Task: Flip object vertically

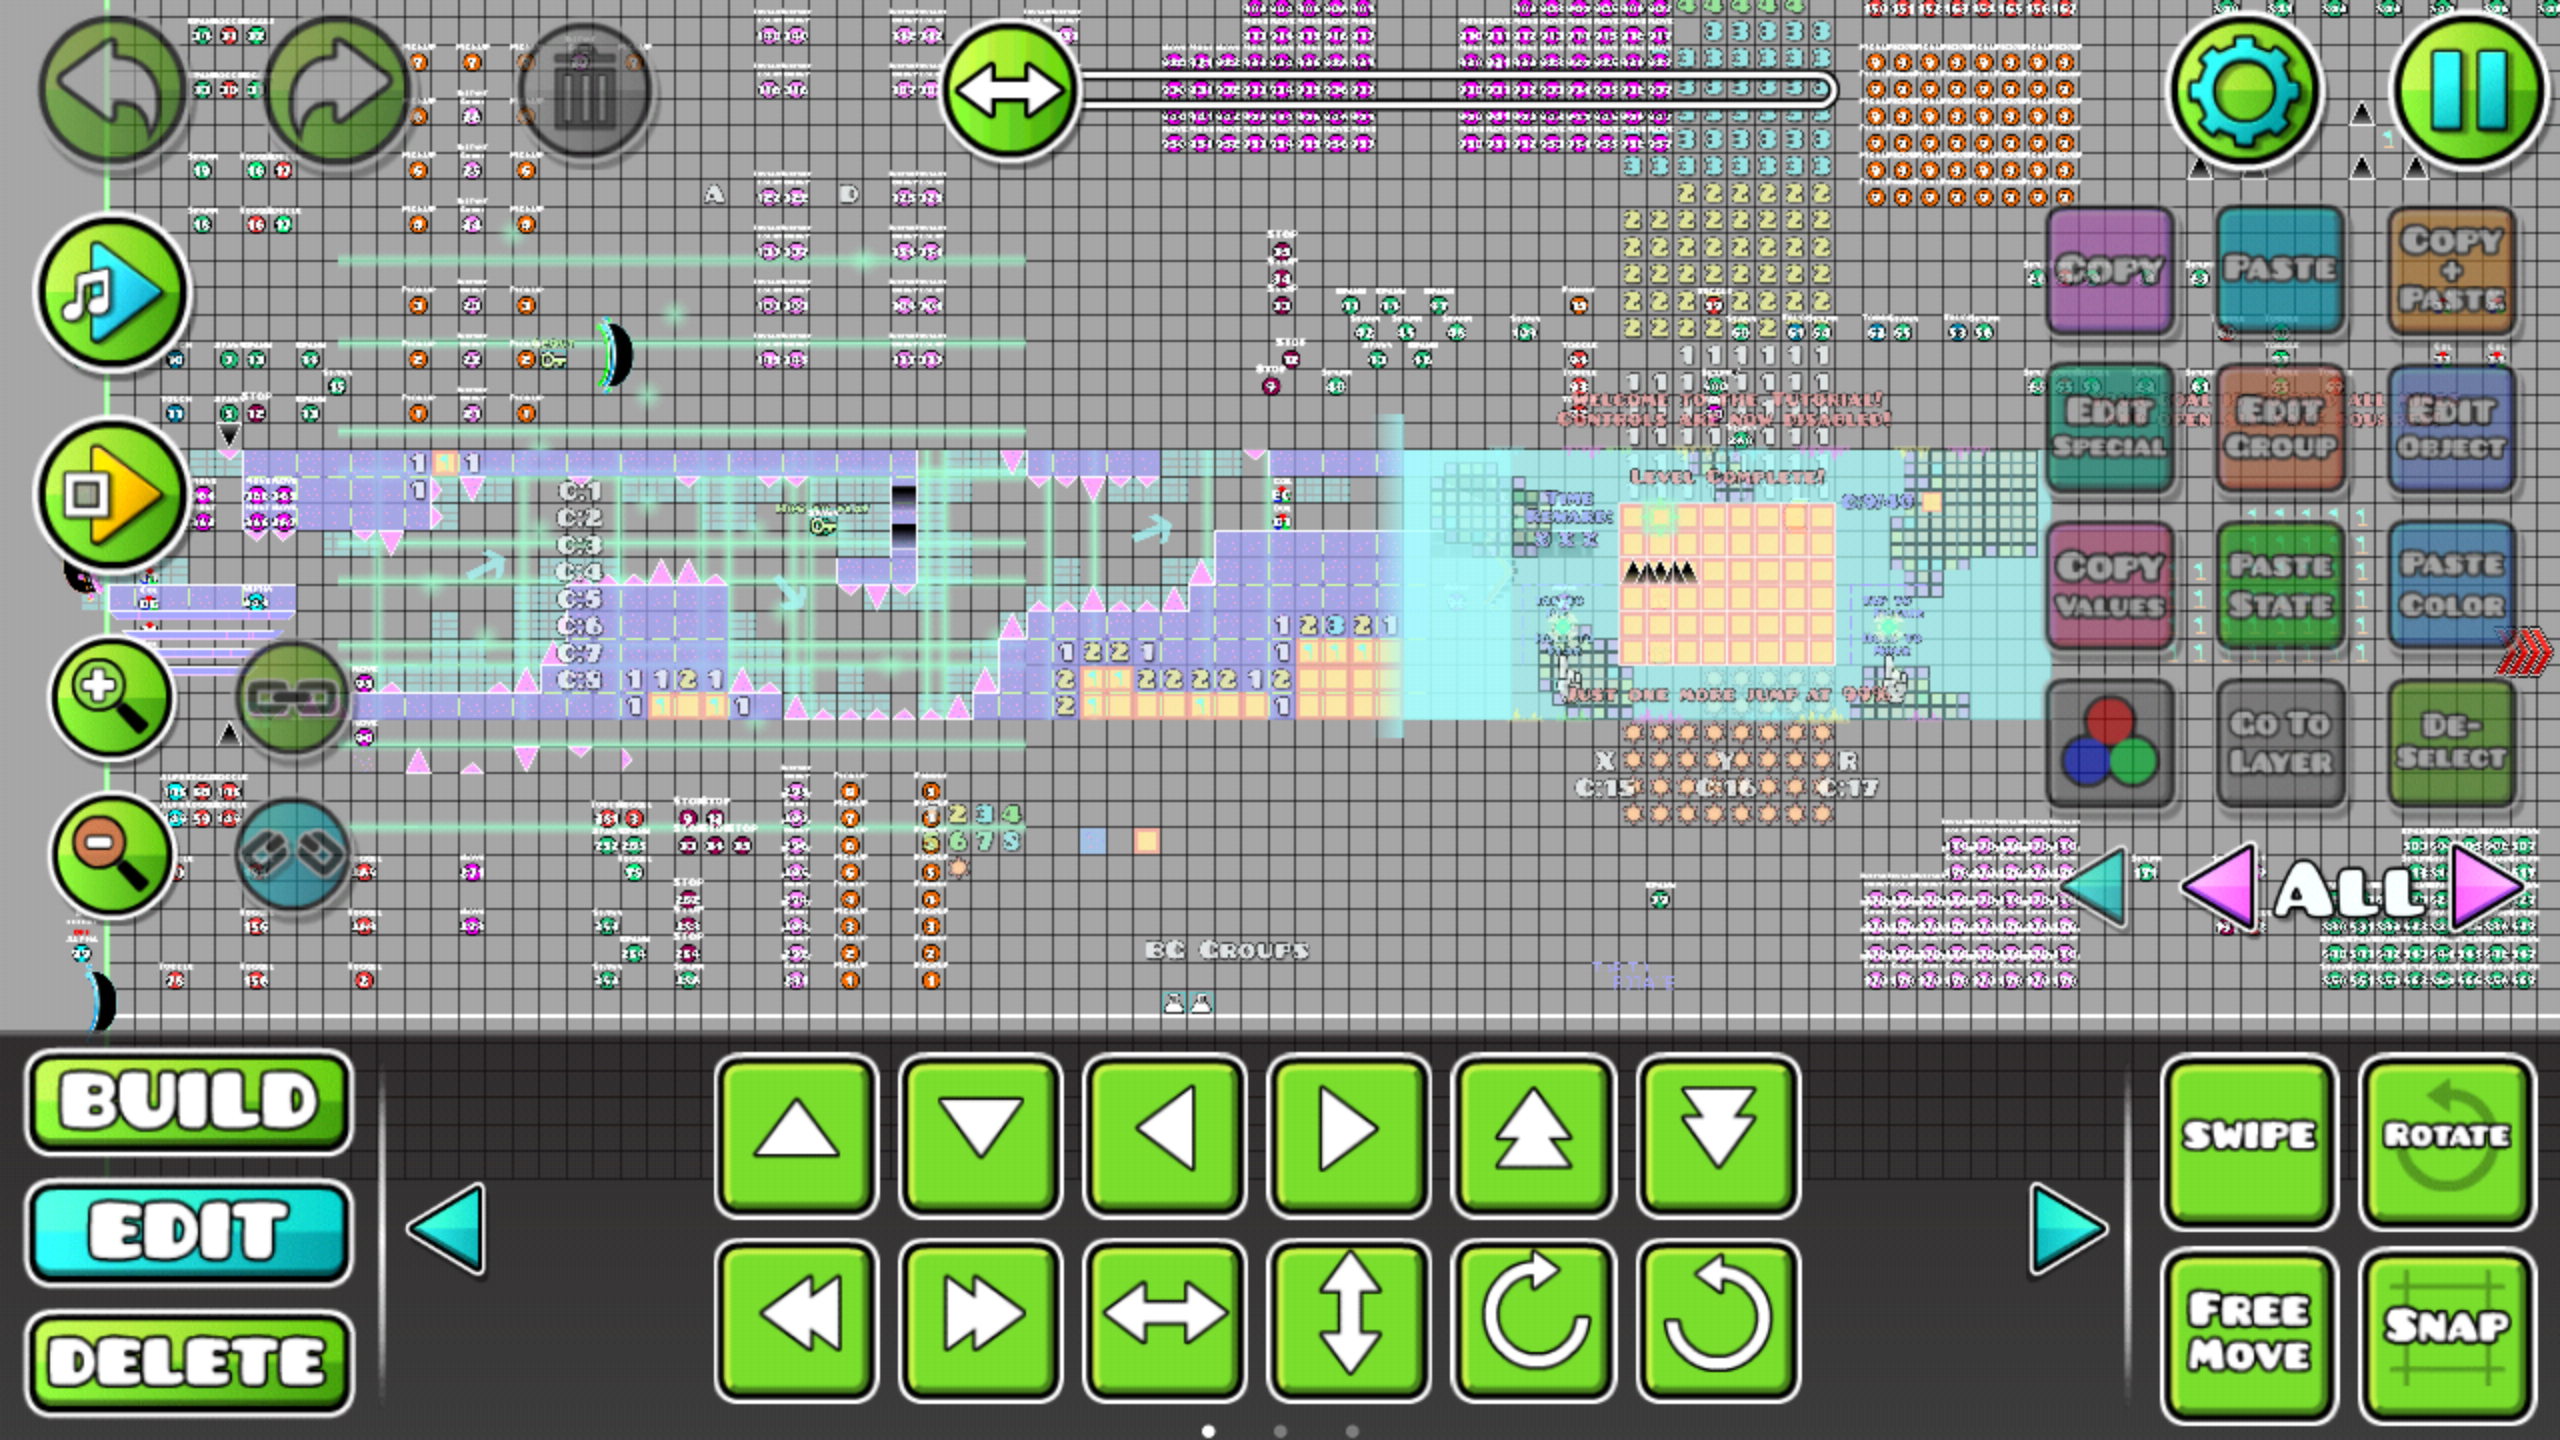Action: [1349, 1319]
